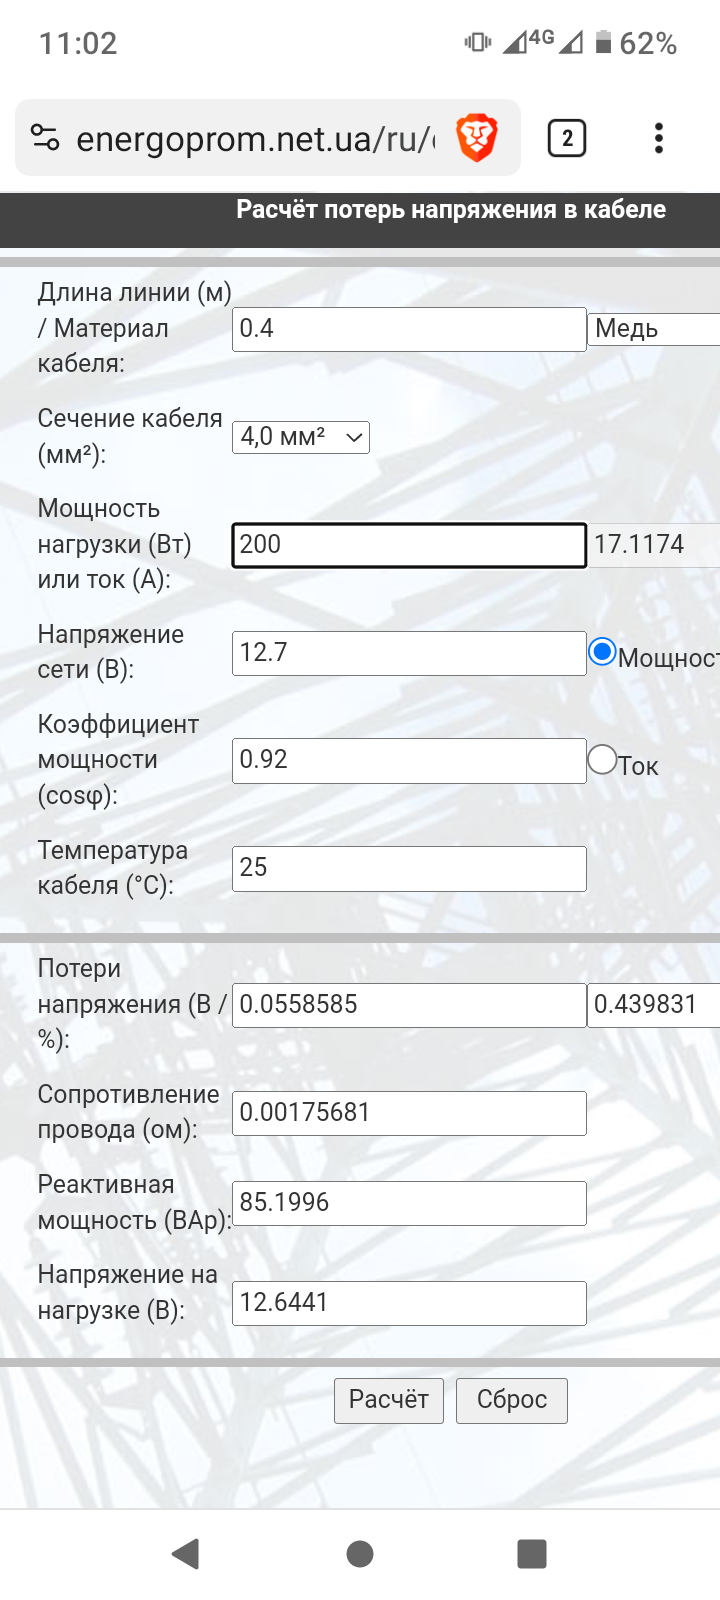
Task: Select the Ток radio button
Action: tap(602, 760)
